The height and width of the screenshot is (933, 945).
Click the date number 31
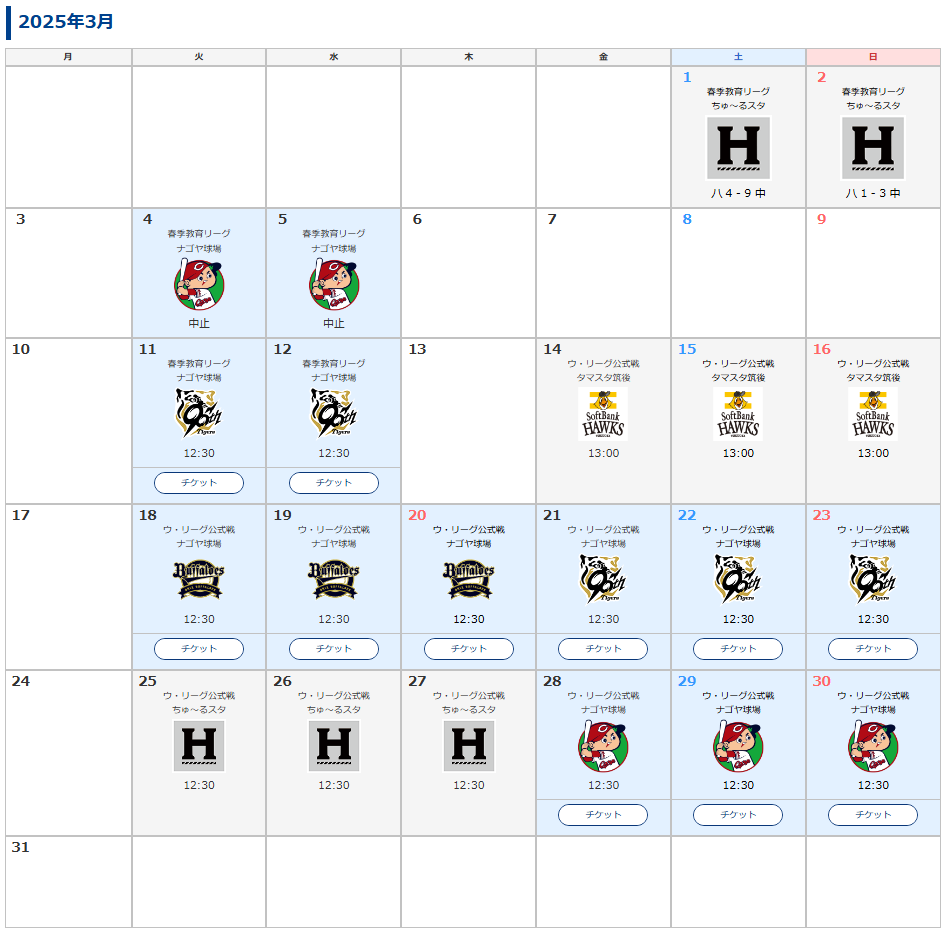point(20,847)
